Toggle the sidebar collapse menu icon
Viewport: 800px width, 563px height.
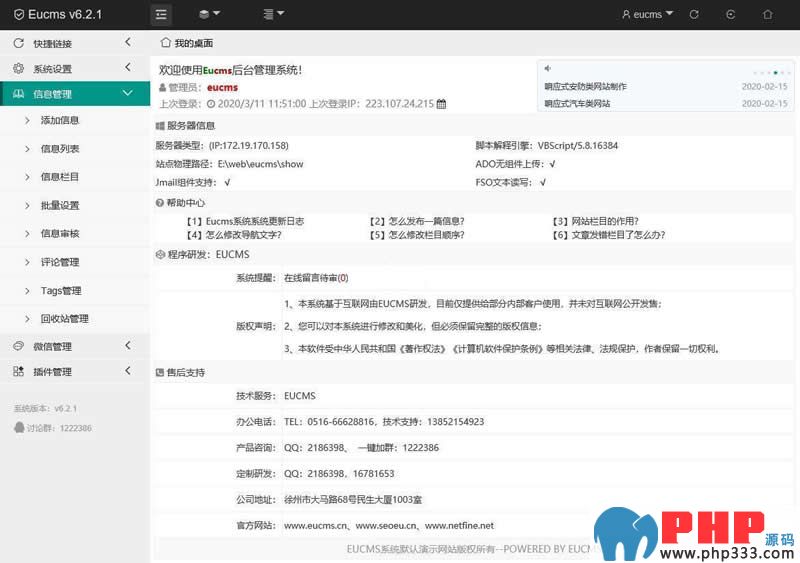(161, 14)
